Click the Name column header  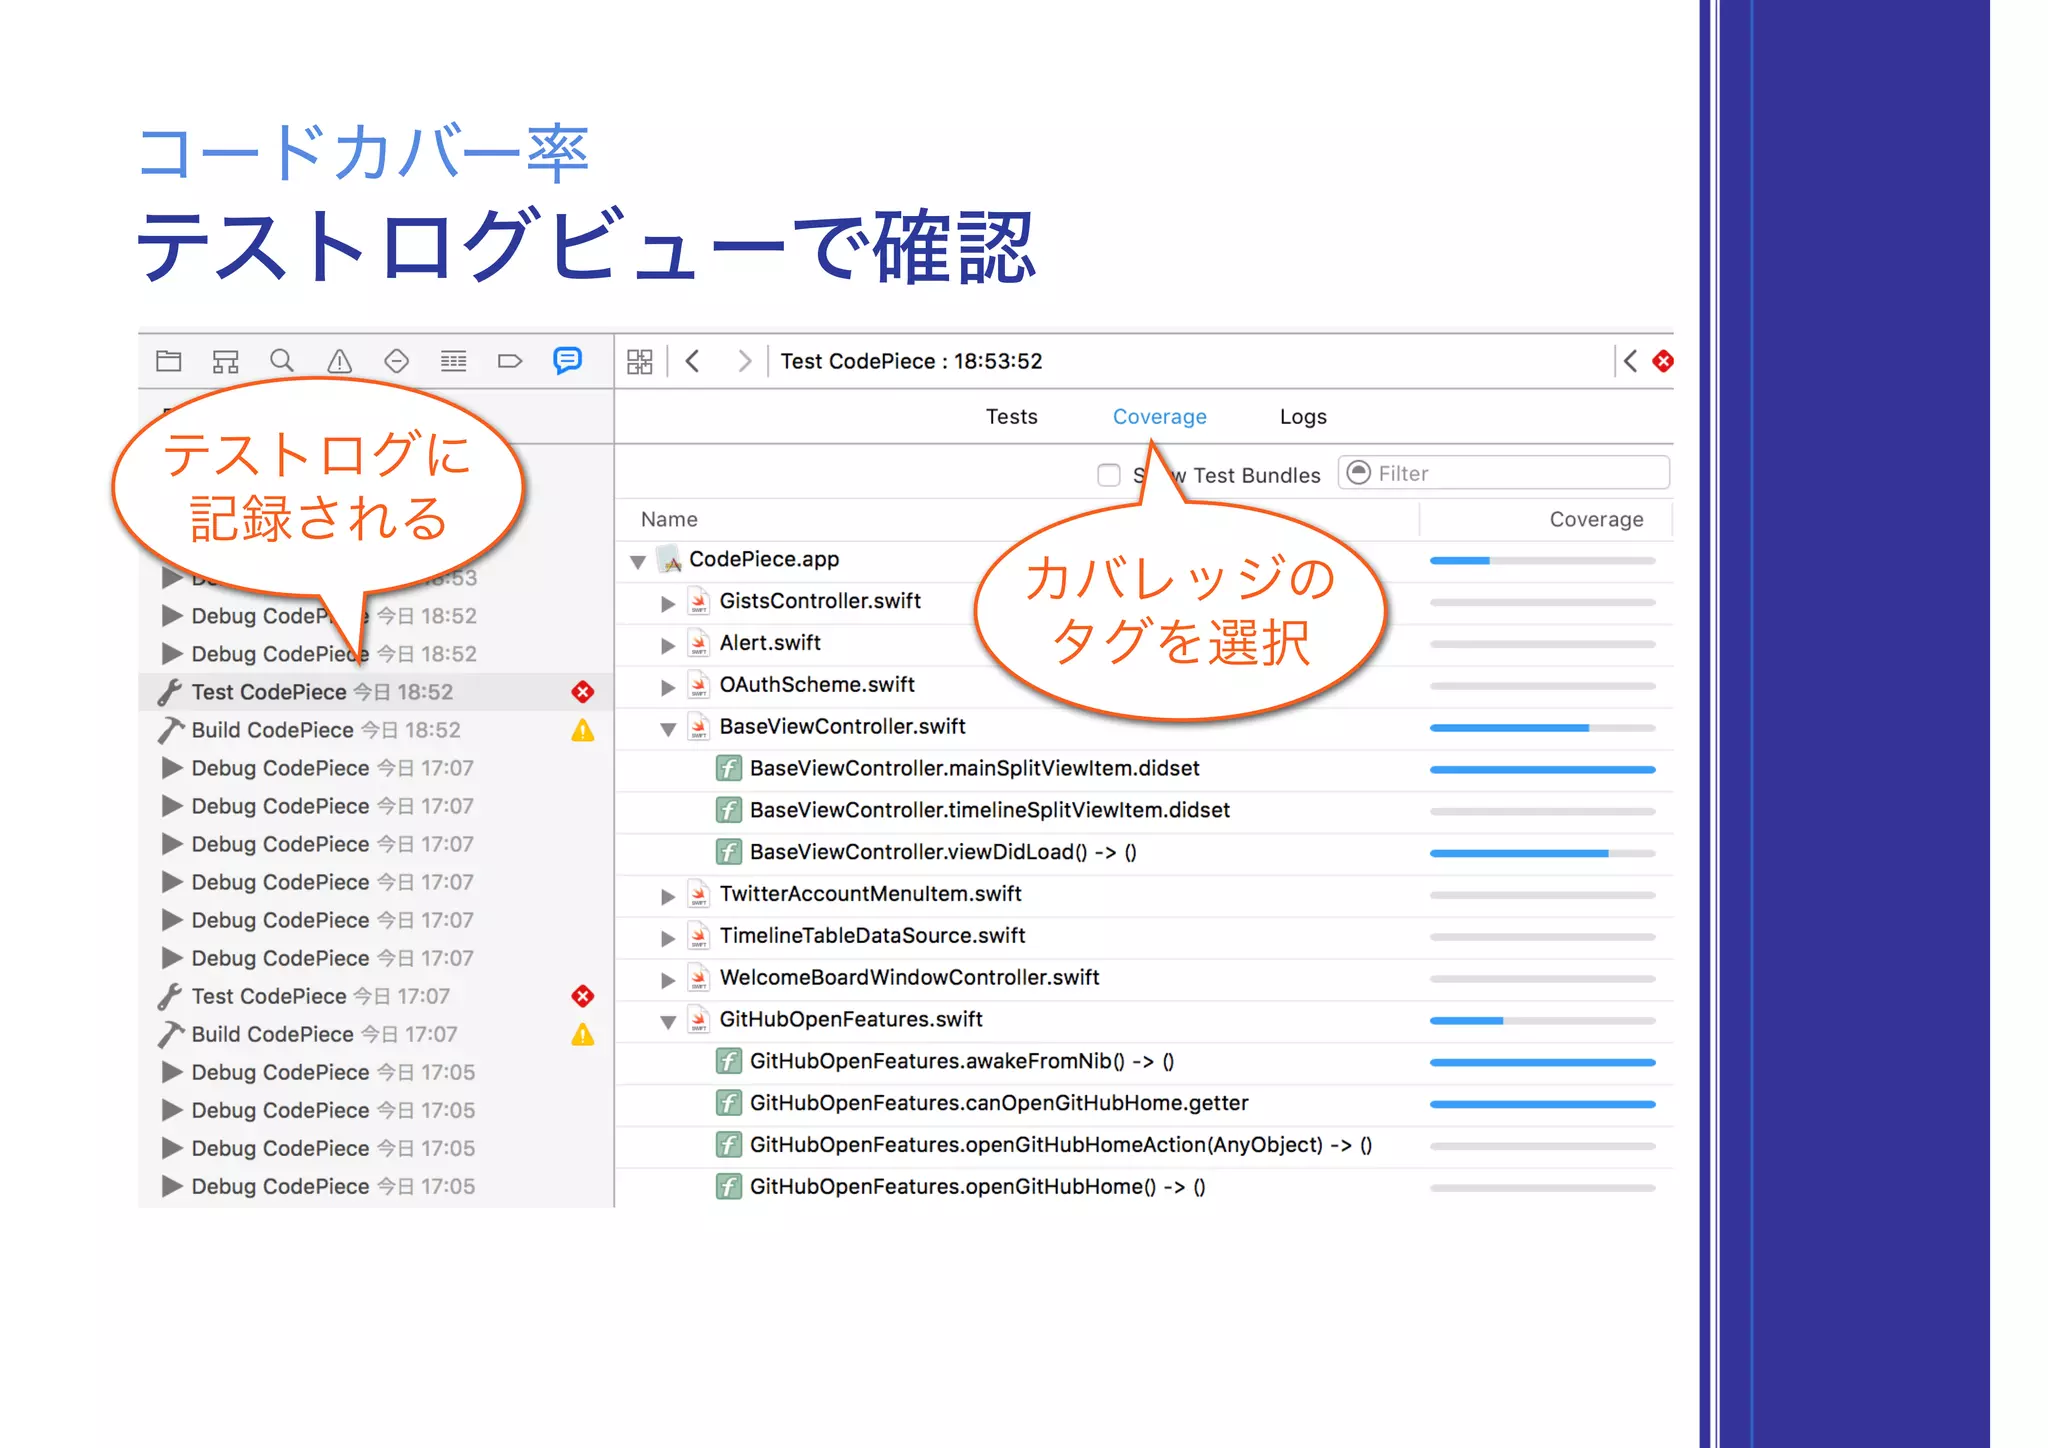pyautogui.click(x=669, y=519)
